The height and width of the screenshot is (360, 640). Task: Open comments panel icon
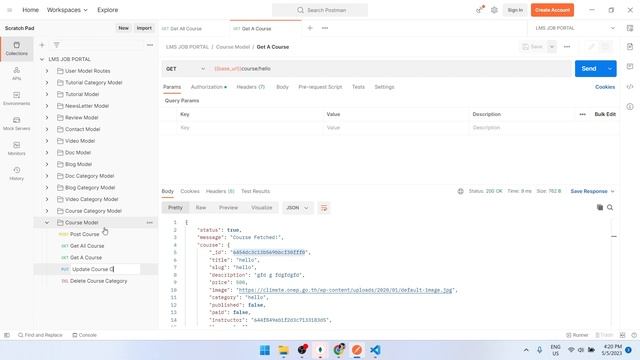tap(630, 67)
